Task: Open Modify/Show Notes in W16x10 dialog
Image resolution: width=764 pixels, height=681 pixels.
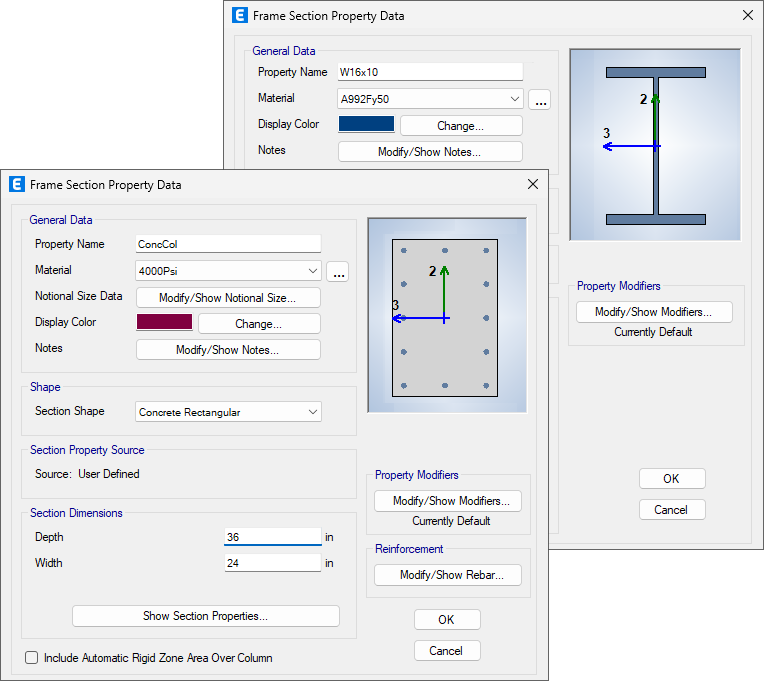Action: 430,151
